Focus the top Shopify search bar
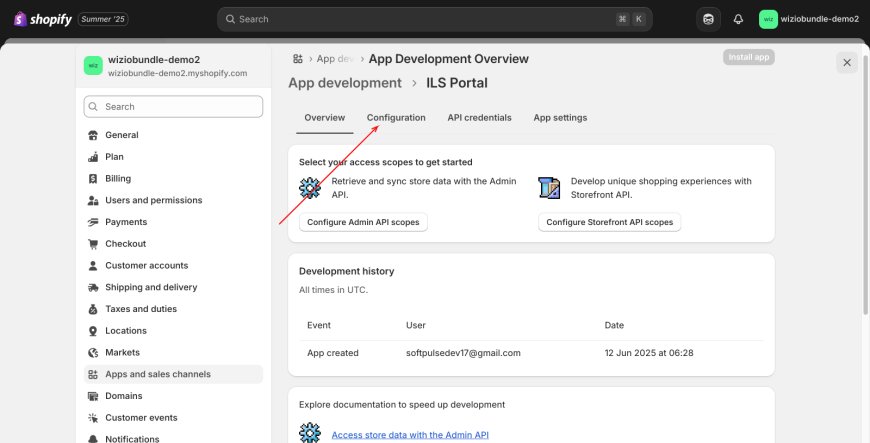The image size is (870, 443). pyautogui.click(x=434, y=19)
